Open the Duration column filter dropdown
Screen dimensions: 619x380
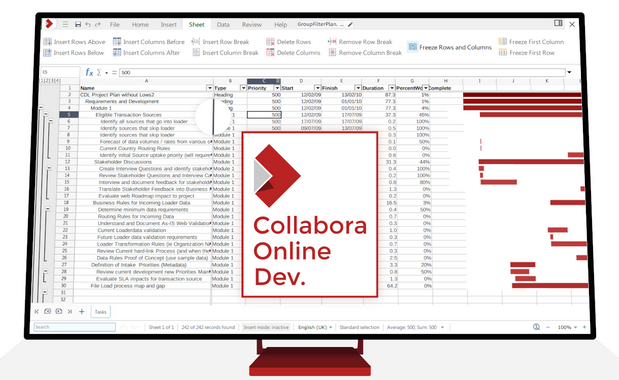point(392,88)
